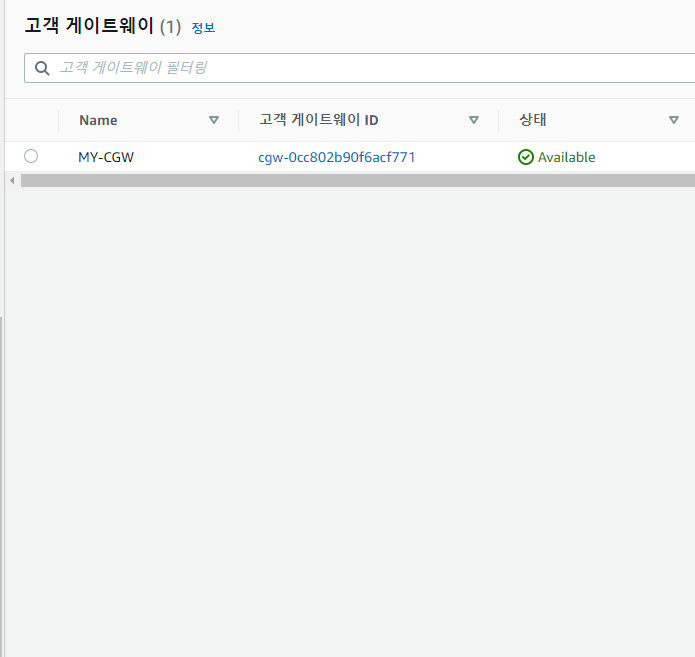Click the 고객 게이트웨이 ID column header

319,120
